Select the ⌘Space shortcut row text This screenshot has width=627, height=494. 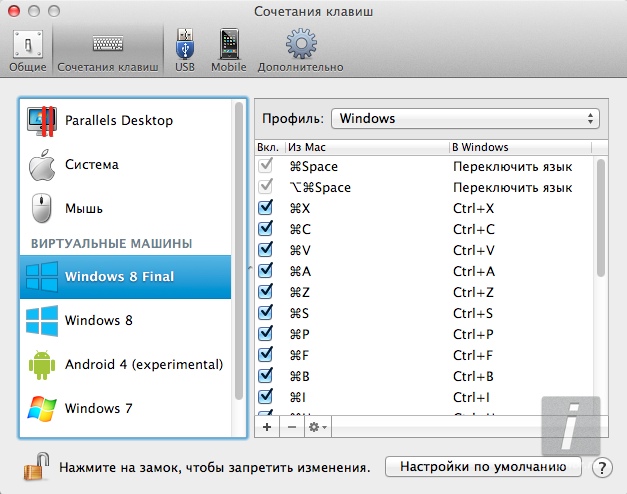314,166
